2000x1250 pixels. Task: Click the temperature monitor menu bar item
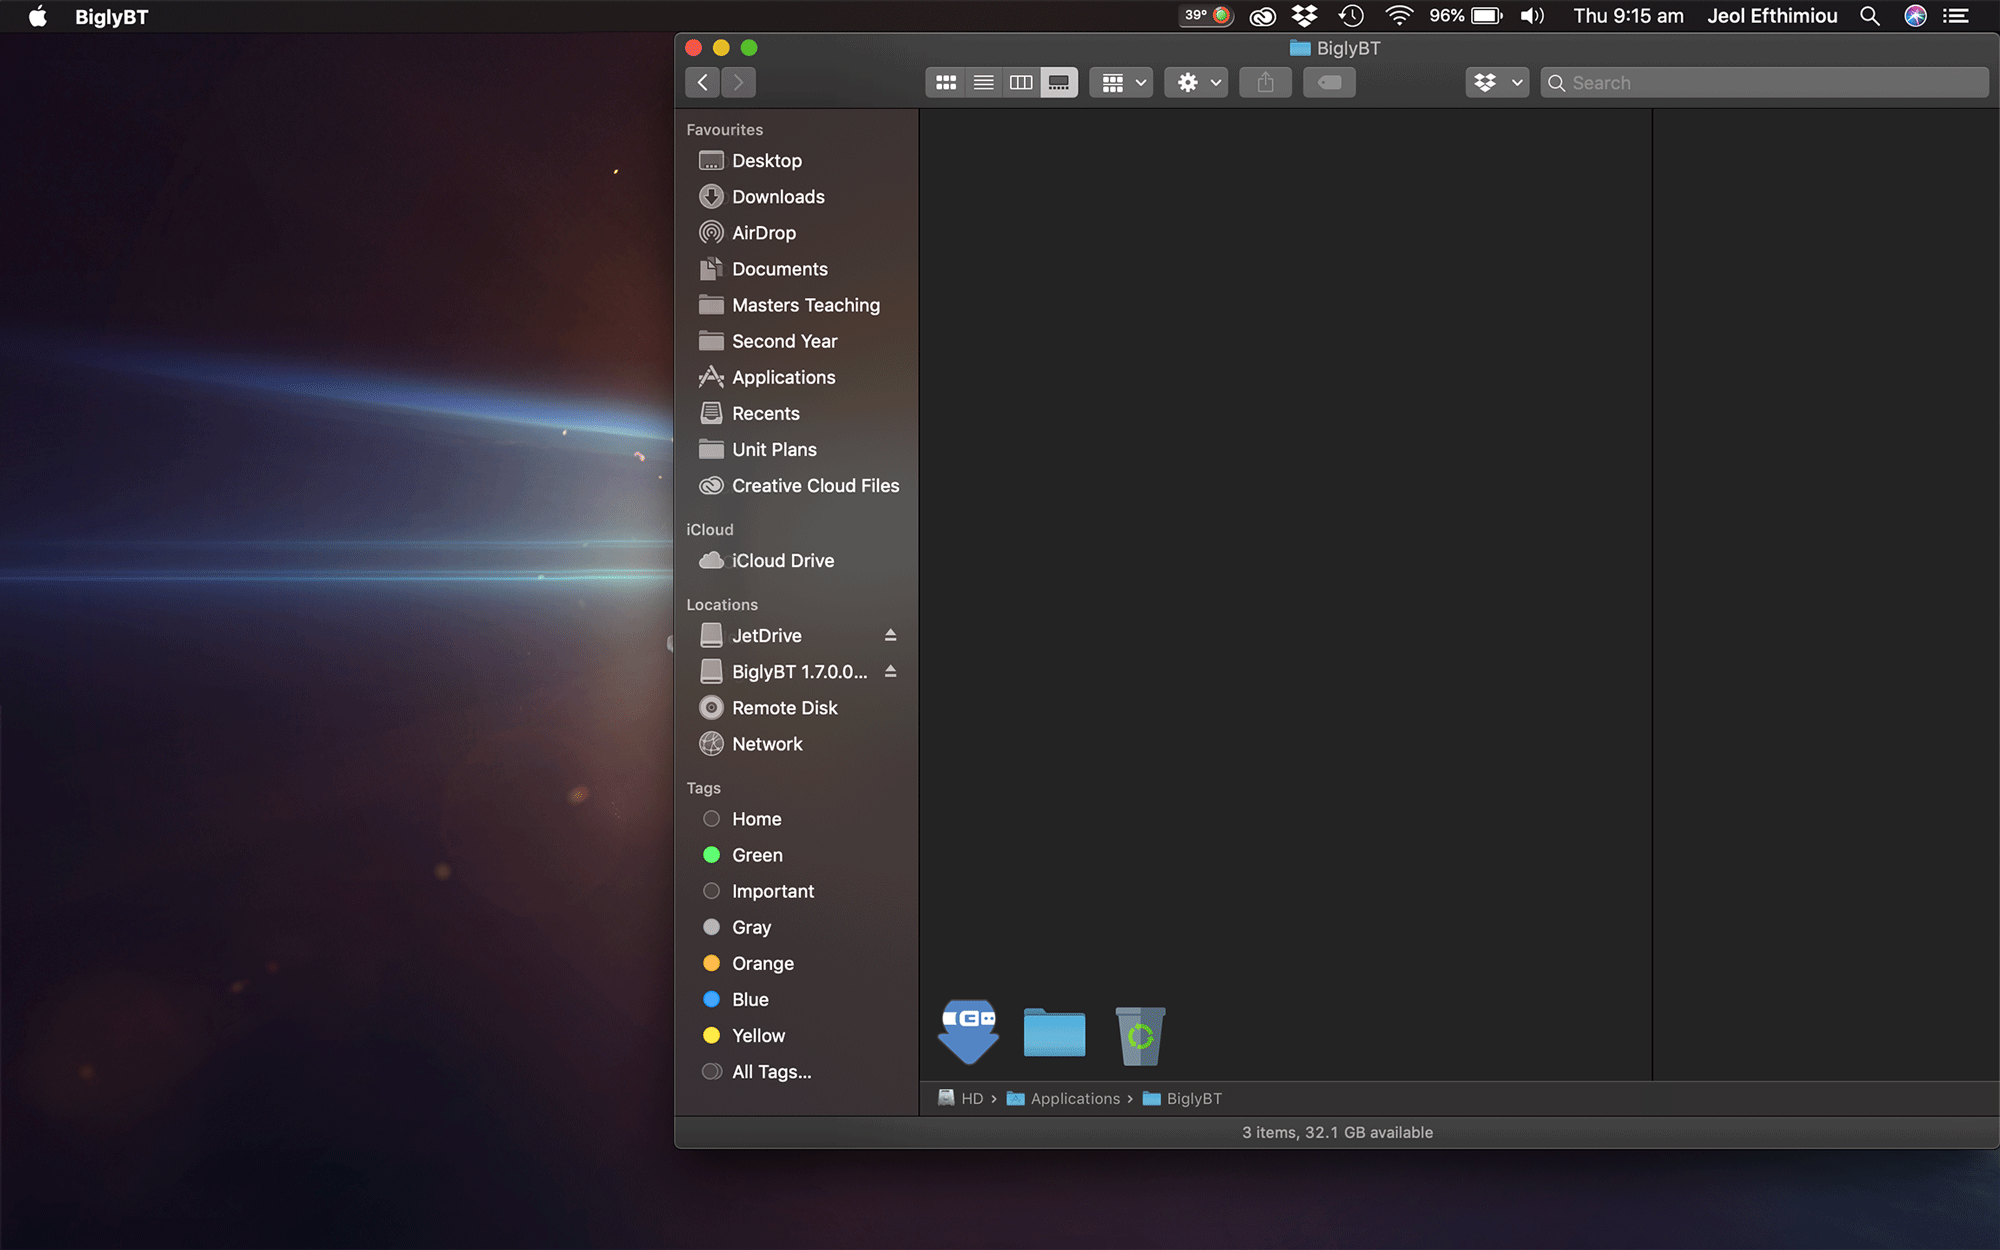tap(1207, 15)
